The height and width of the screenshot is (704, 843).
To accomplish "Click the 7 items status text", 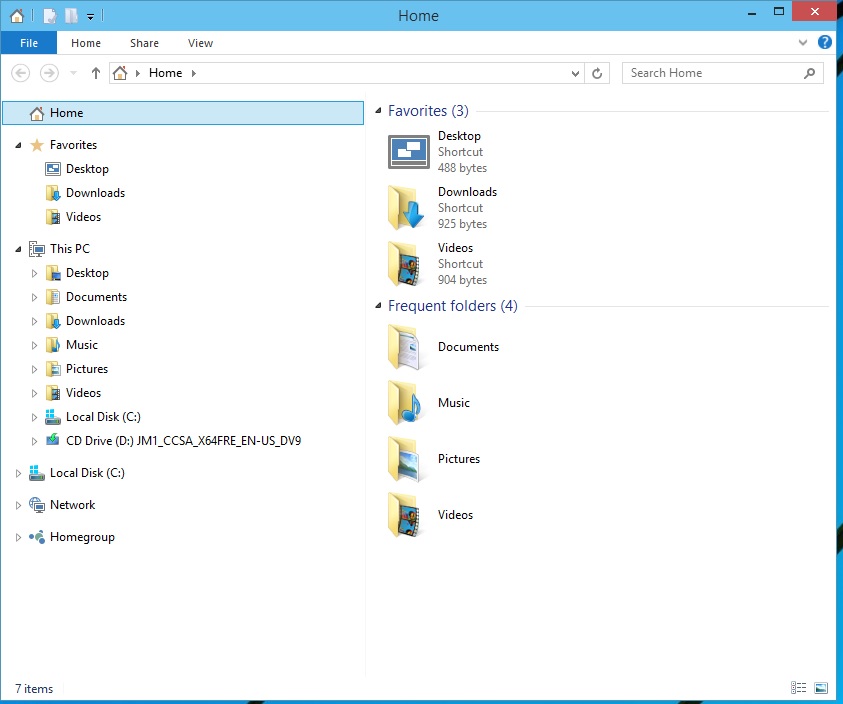I will (34, 689).
